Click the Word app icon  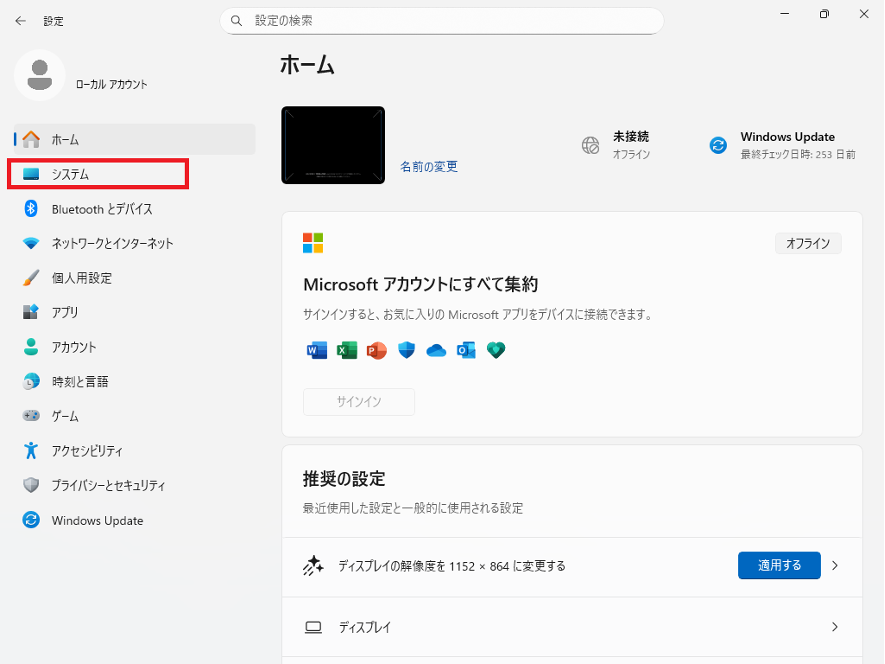[317, 351]
